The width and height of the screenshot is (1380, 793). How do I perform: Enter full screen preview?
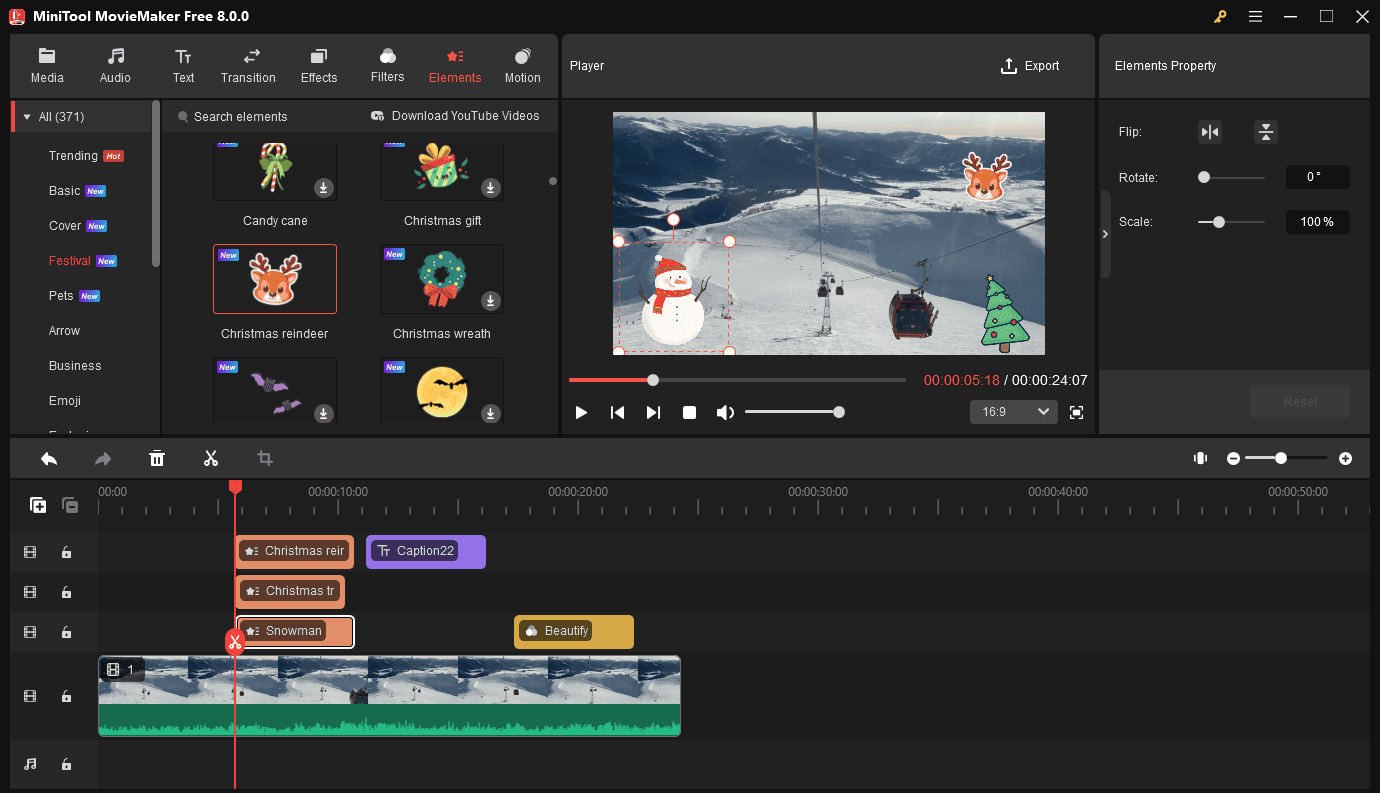[x=1077, y=412]
